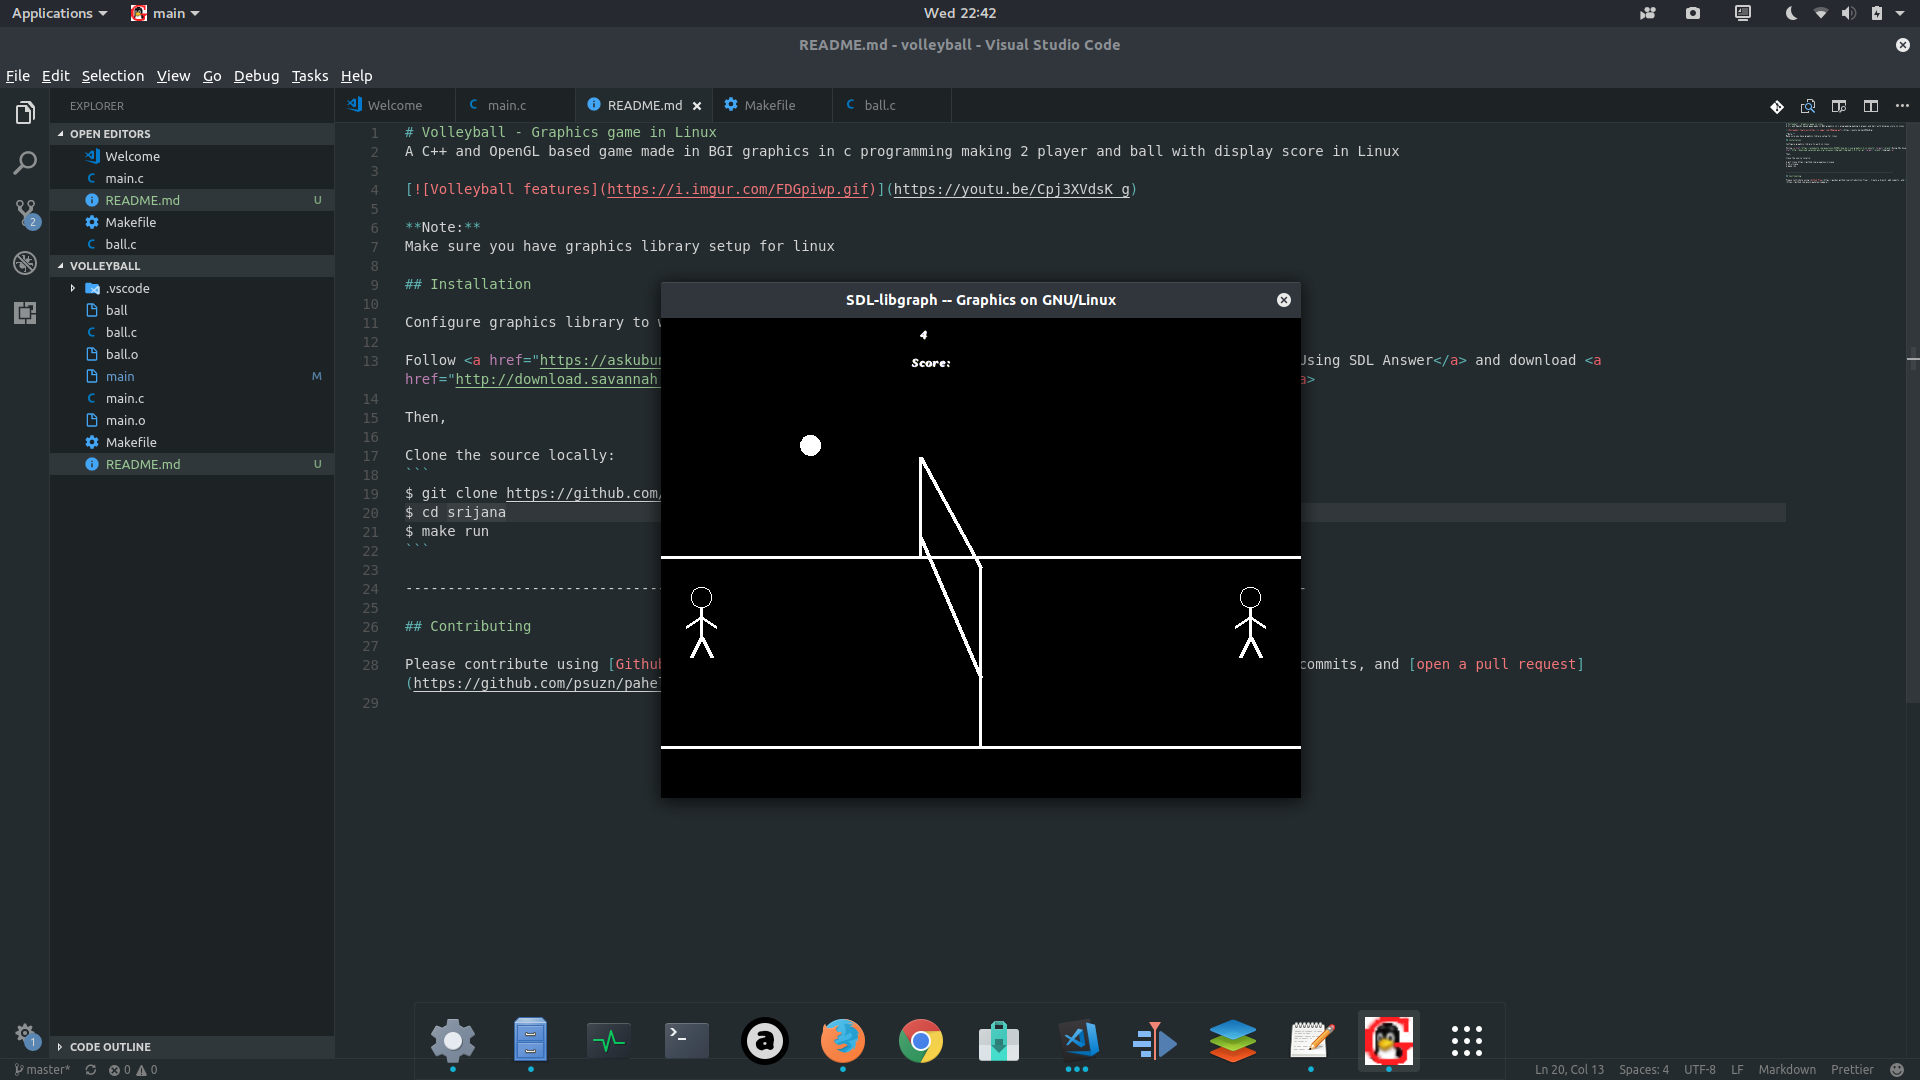Click the clock Wed 22:42 in top bar
The image size is (1920, 1080).
tap(960, 13)
